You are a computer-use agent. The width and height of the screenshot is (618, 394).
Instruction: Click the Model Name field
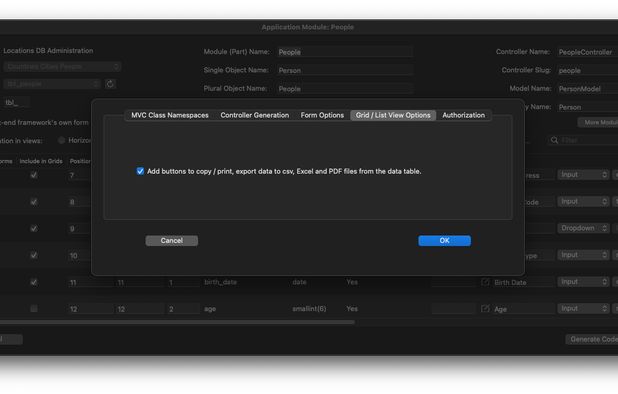coord(588,89)
